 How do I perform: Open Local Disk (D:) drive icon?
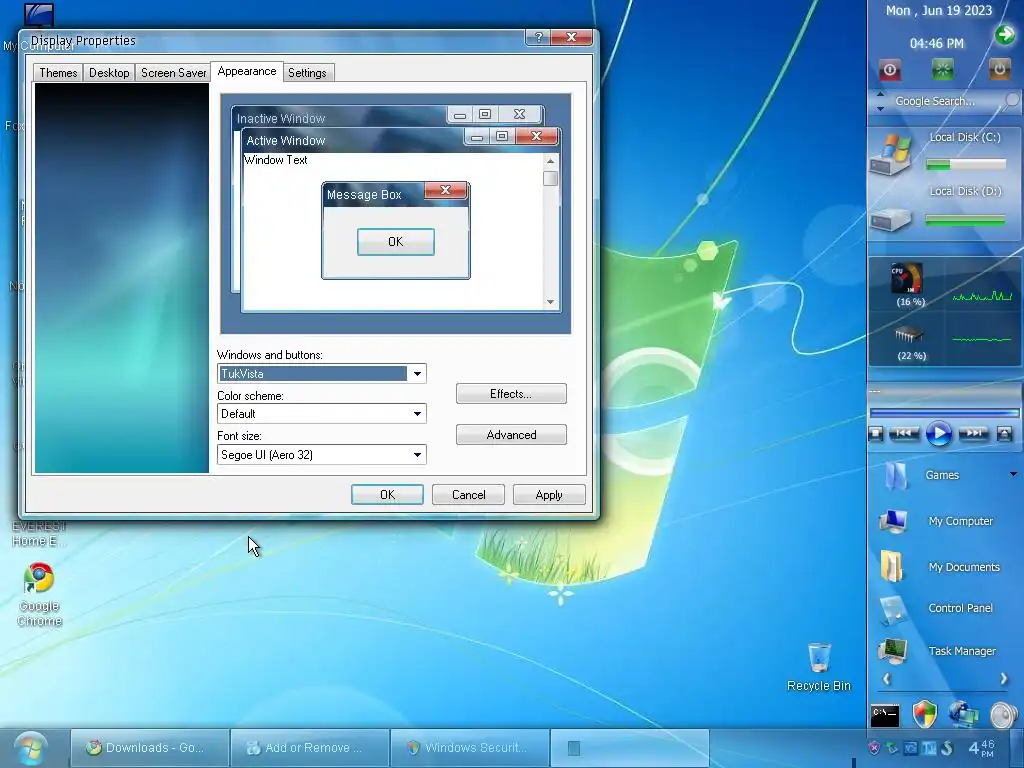coord(891,219)
